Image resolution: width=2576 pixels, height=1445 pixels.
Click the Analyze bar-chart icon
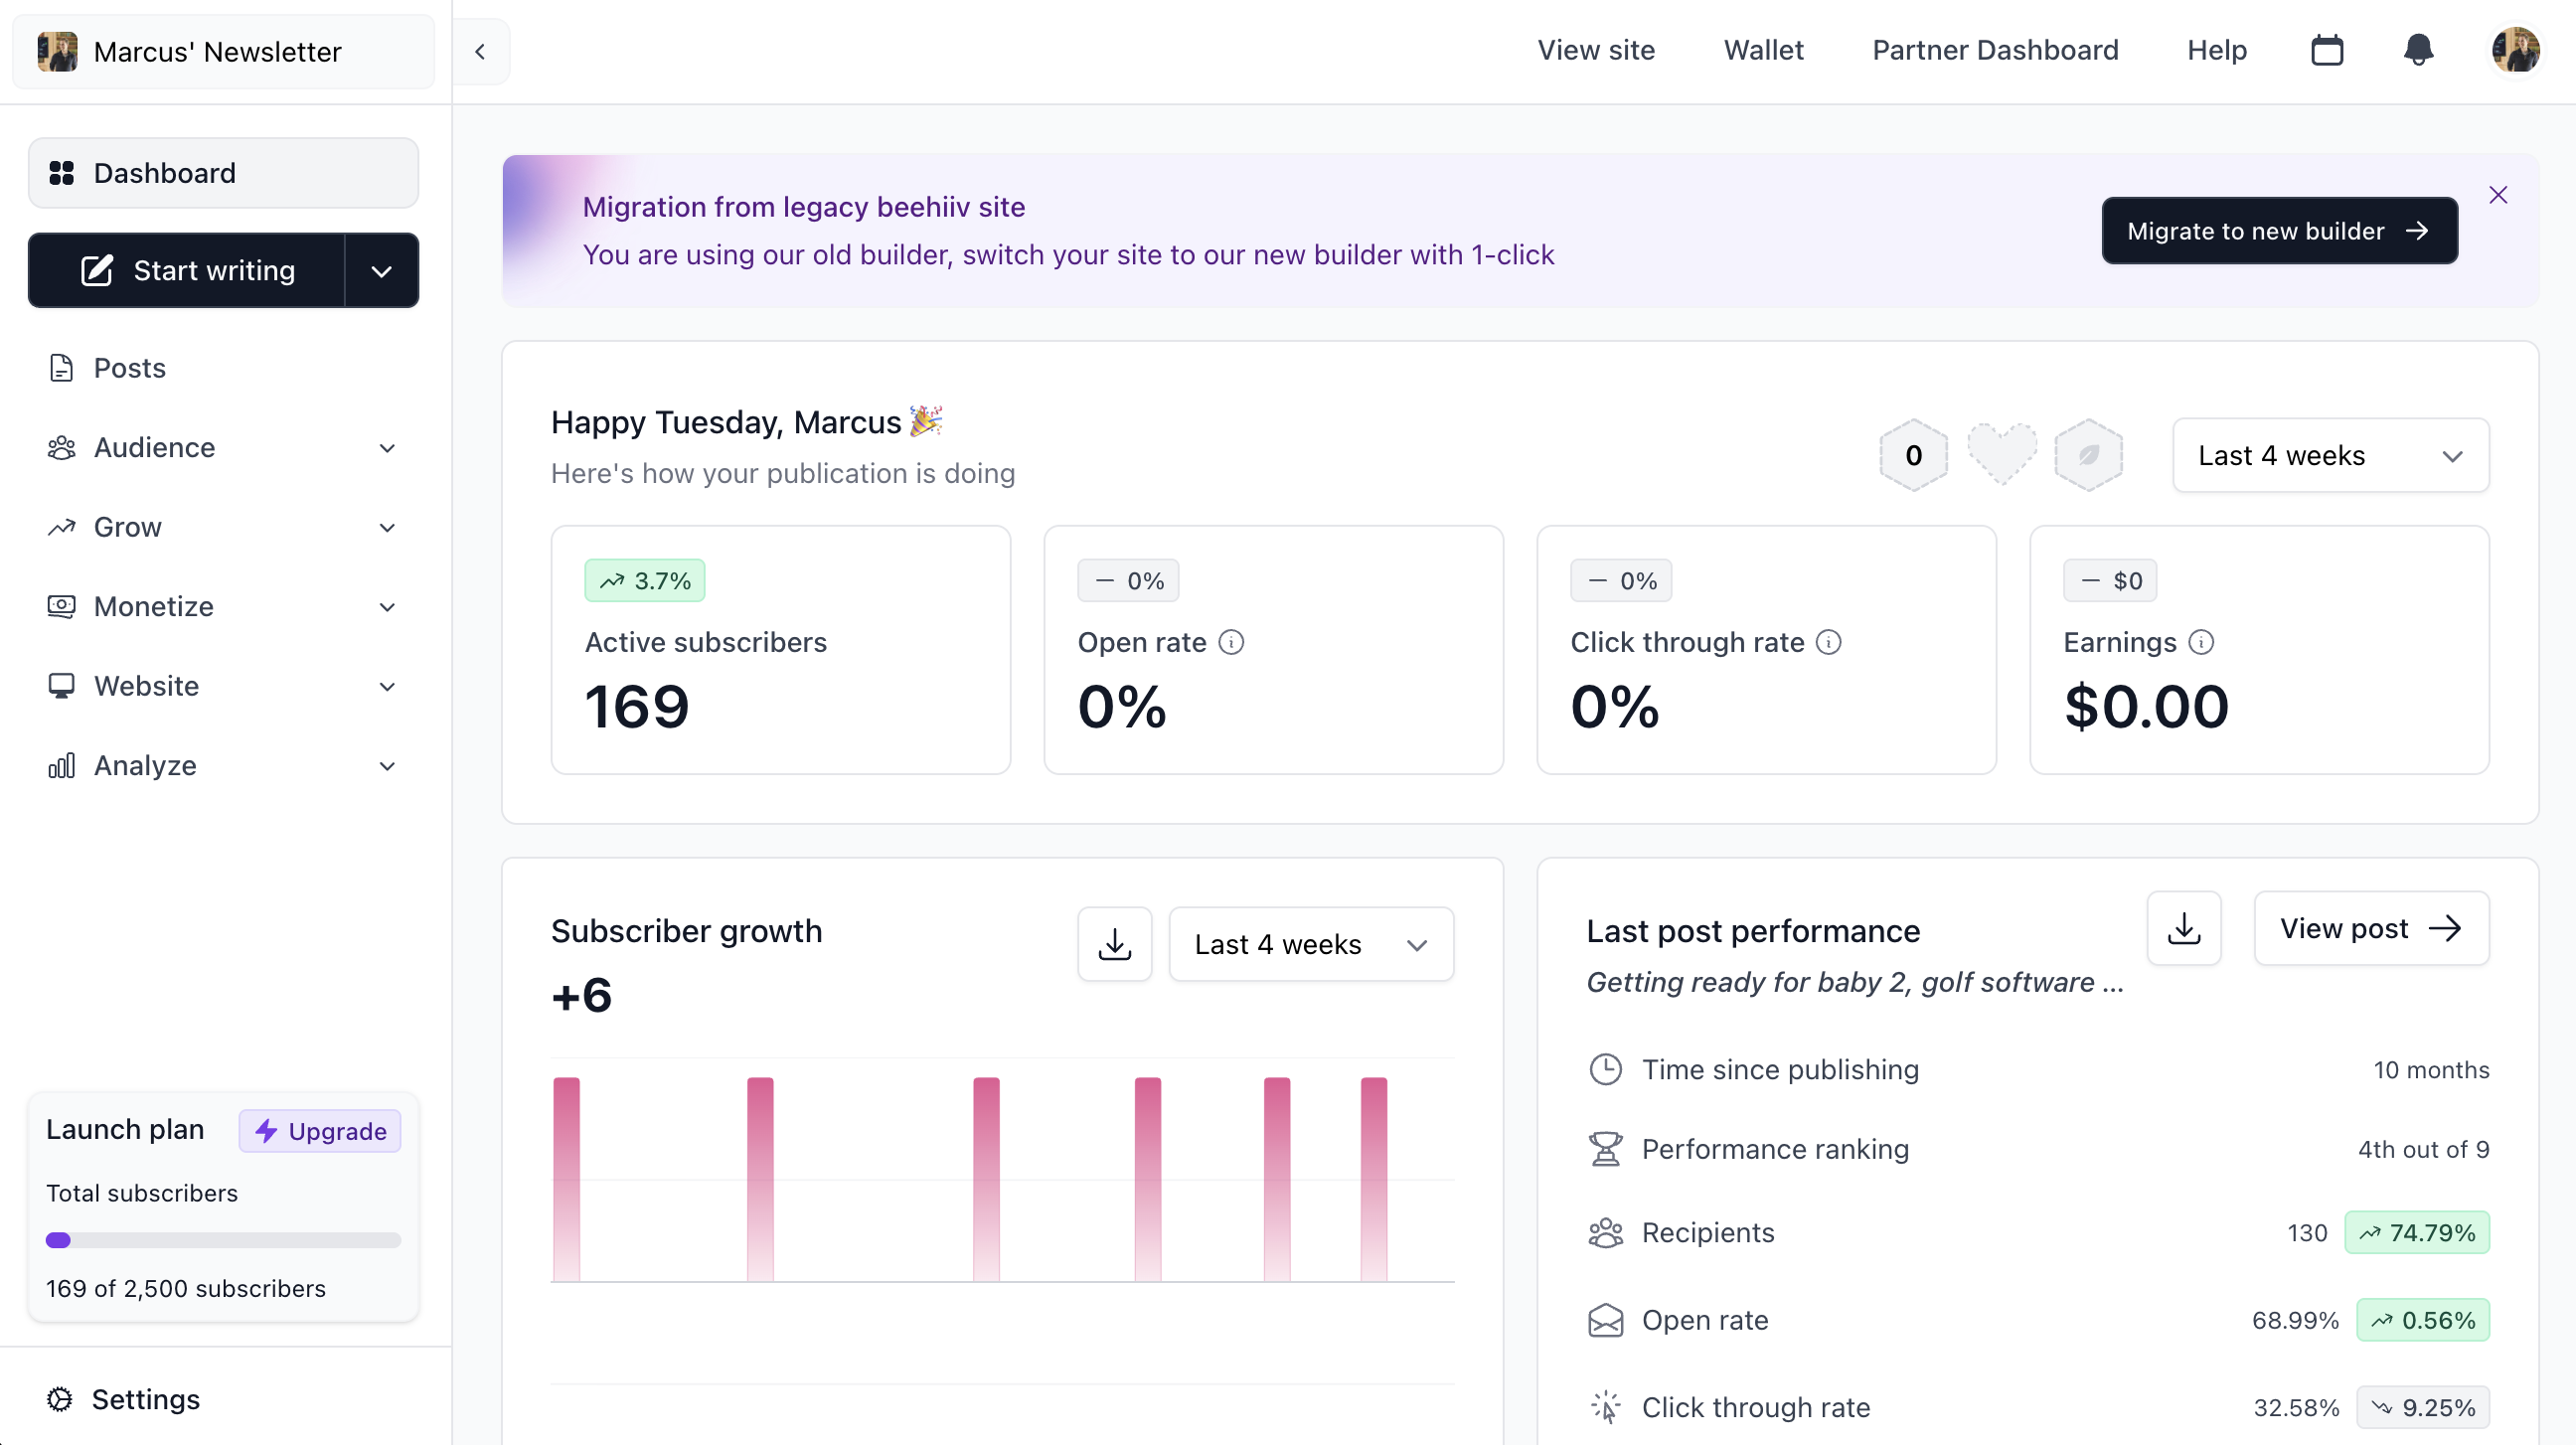[62, 765]
